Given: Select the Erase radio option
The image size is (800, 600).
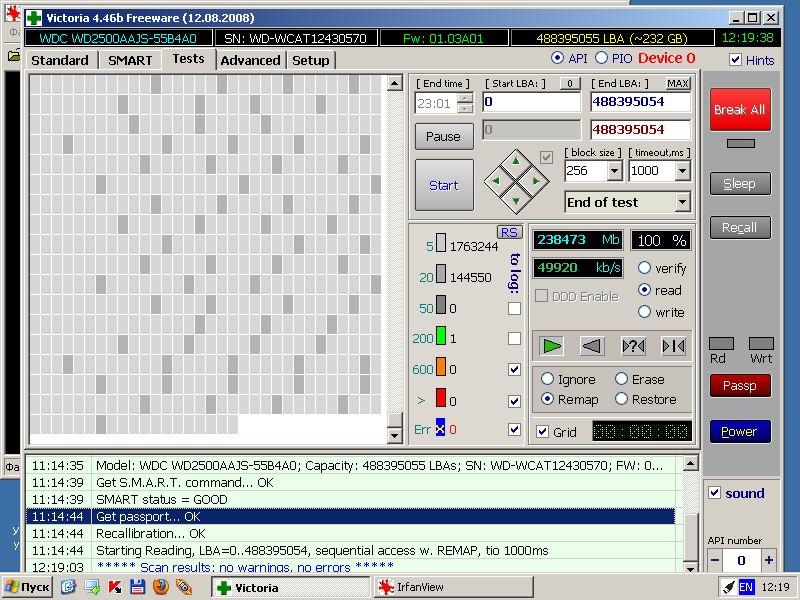Looking at the screenshot, I should [x=621, y=379].
